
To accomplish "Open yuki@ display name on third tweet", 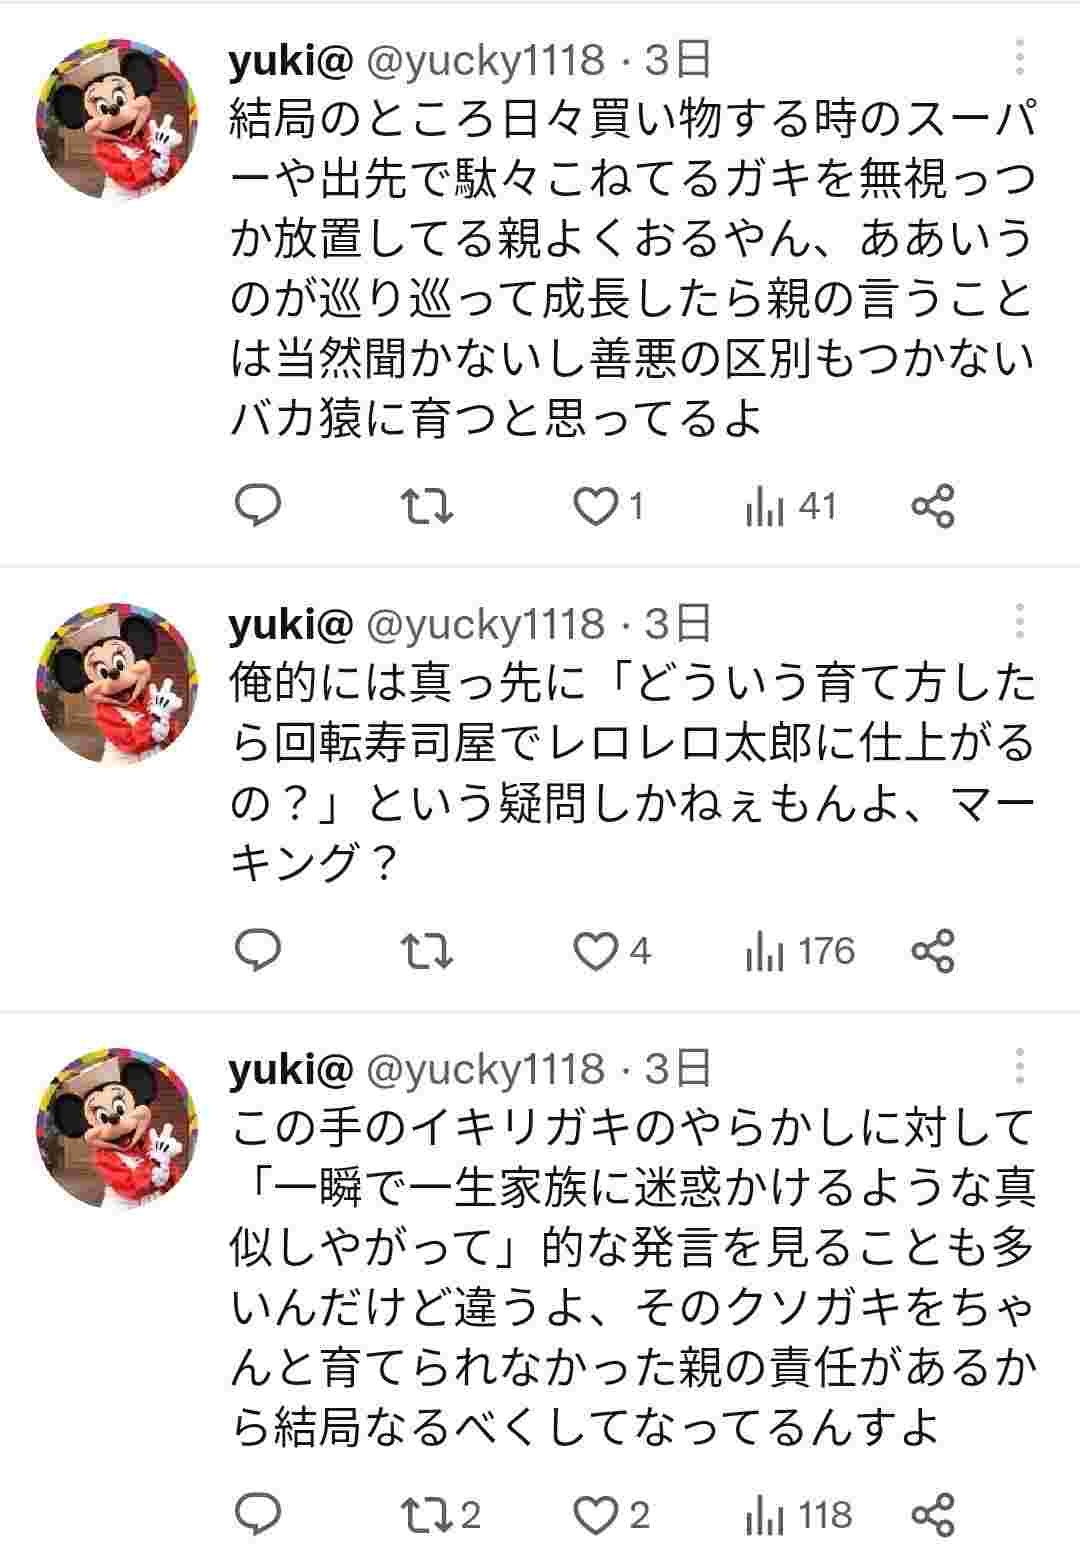I will coord(291,1069).
